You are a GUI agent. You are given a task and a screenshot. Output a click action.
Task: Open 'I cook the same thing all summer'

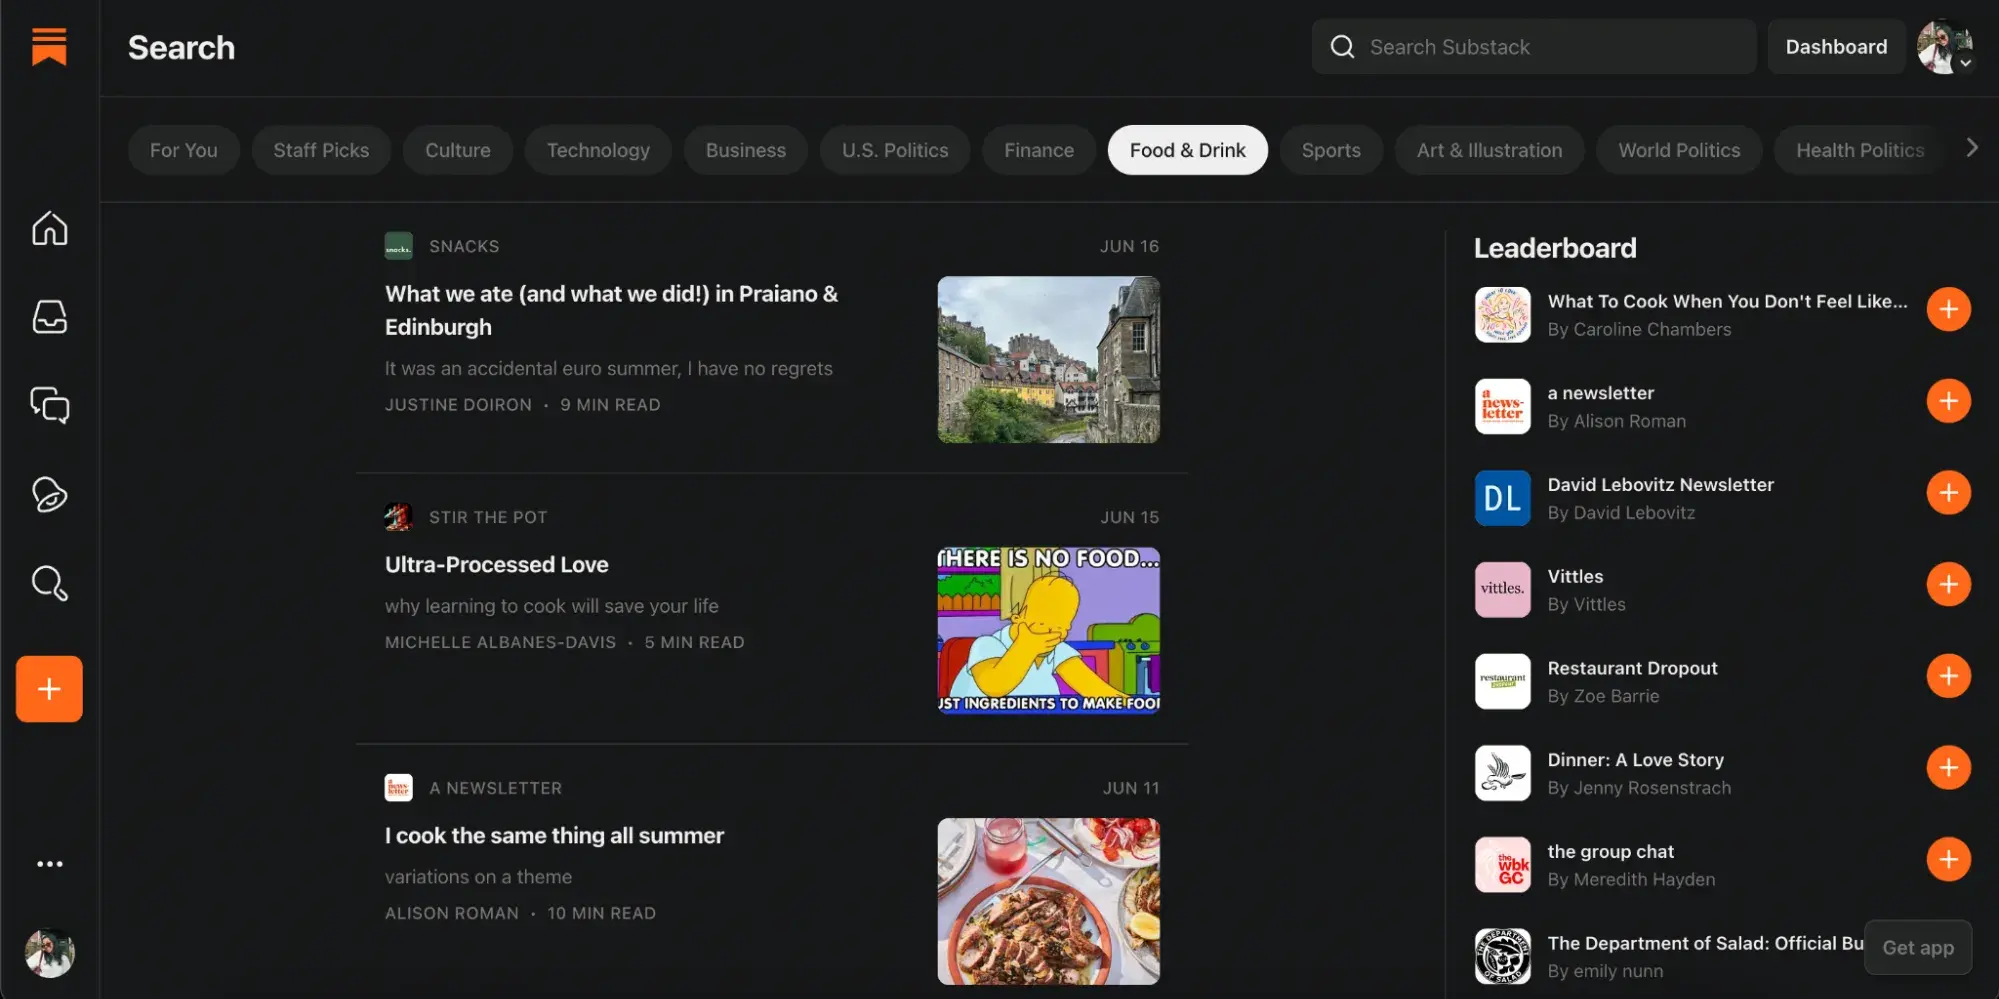click(554, 836)
